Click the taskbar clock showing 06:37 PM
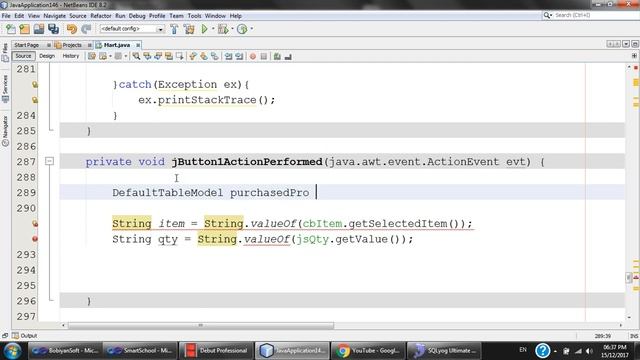Image resolution: width=640 pixels, height=360 pixels. pyautogui.click(x=615, y=351)
